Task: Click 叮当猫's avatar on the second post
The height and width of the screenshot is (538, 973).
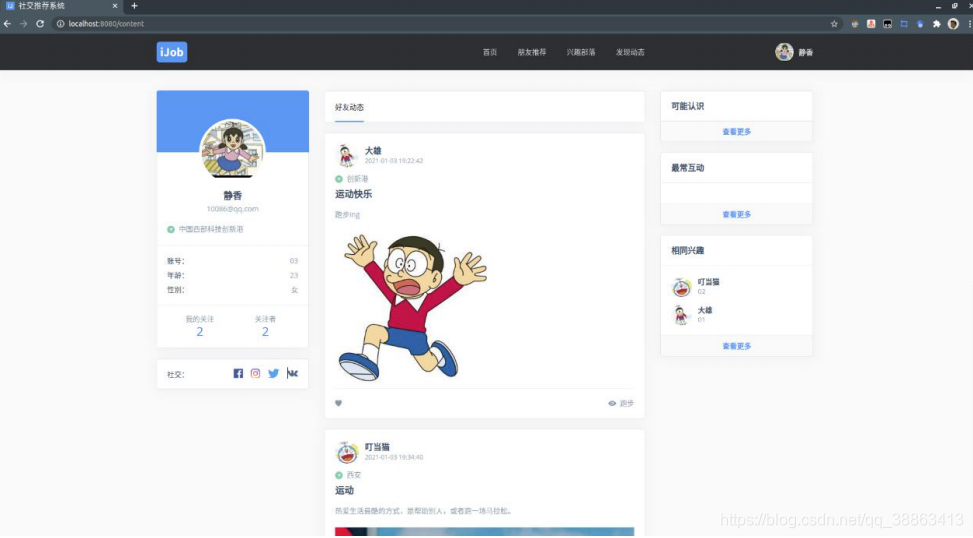Action: (x=346, y=452)
